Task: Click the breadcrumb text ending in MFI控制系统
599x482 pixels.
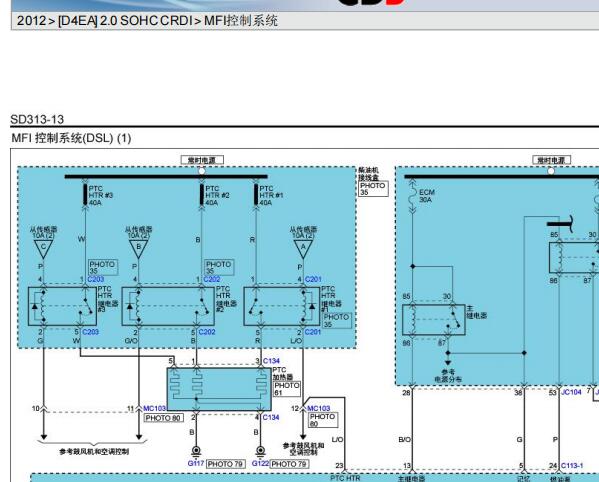Action: point(147,21)
